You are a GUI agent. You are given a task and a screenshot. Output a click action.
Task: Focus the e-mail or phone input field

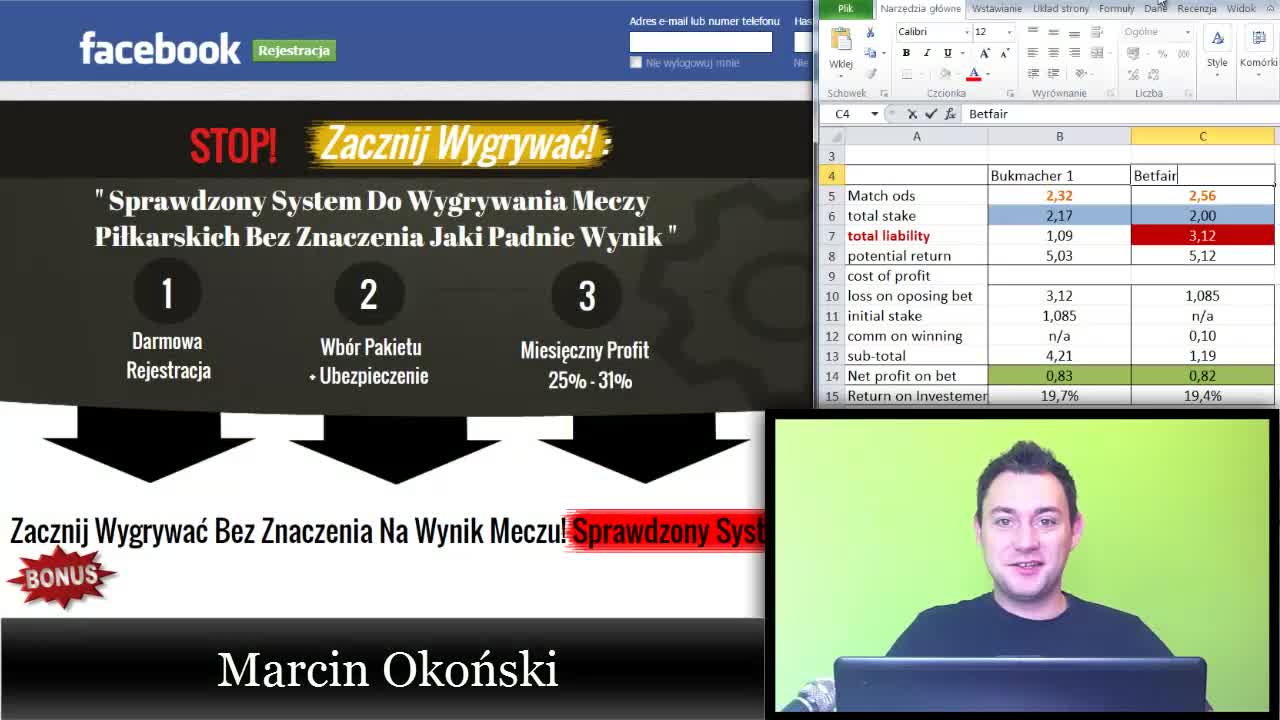tap(700, 41)
